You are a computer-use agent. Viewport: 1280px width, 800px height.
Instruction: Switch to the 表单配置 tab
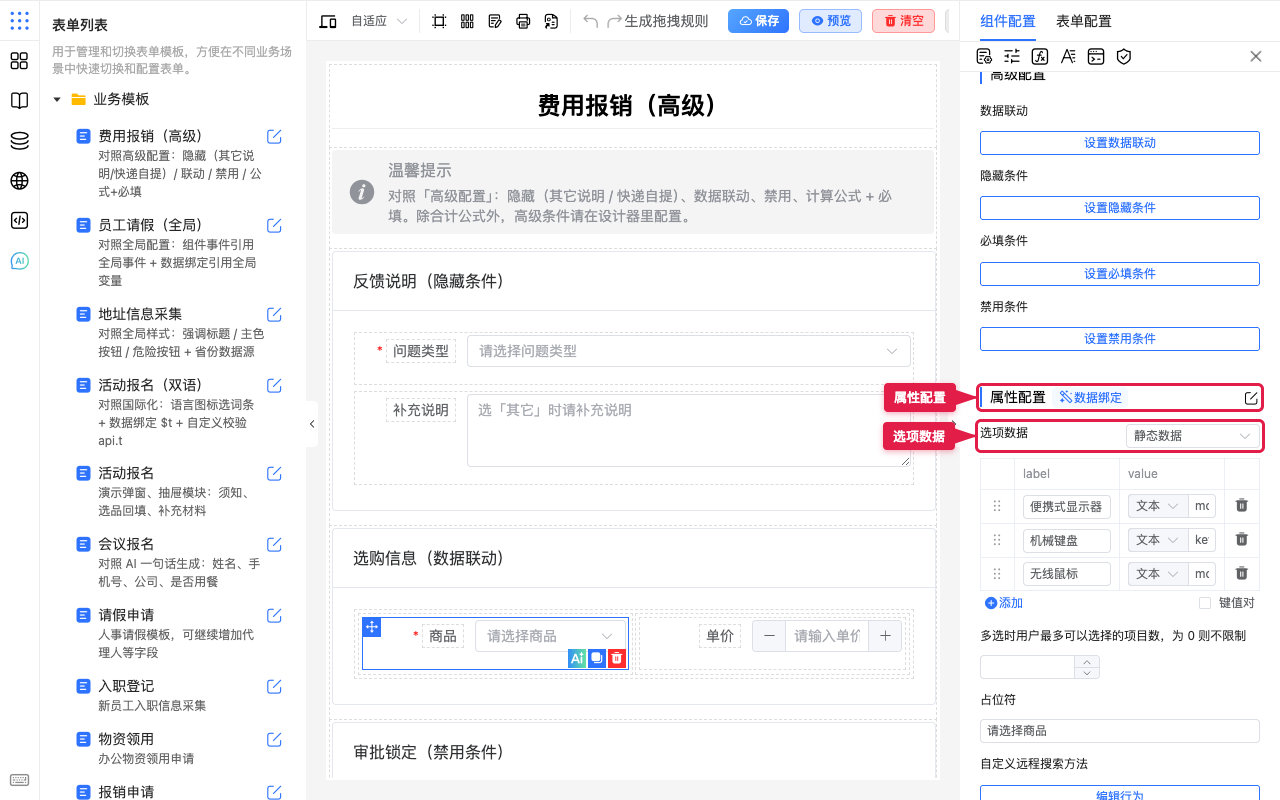pos(1083,21)
